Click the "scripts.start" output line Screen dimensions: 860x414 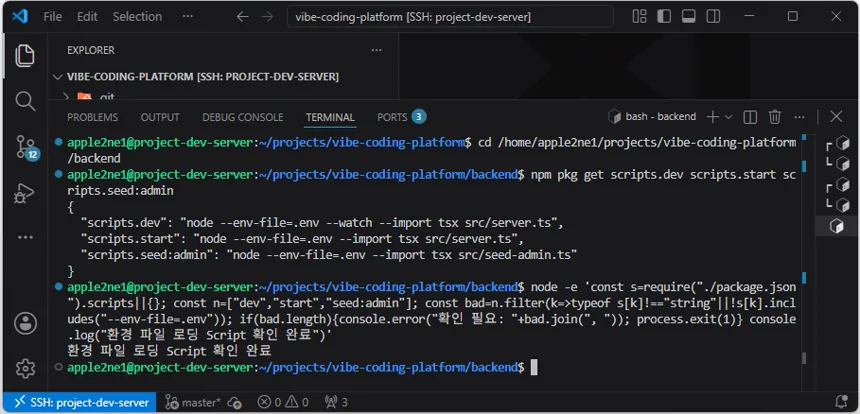coord(303,239)
